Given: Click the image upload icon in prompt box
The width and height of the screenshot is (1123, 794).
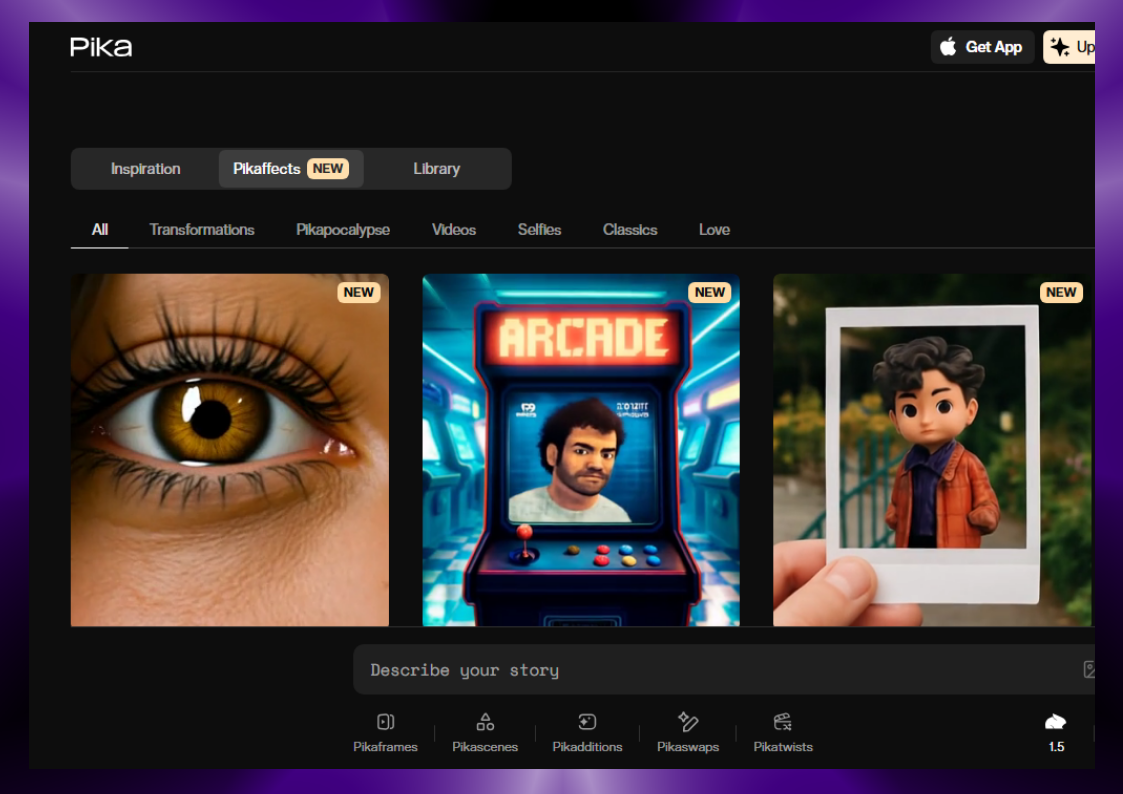Looking at the screenshot, I should click(x=1089, y=669).
